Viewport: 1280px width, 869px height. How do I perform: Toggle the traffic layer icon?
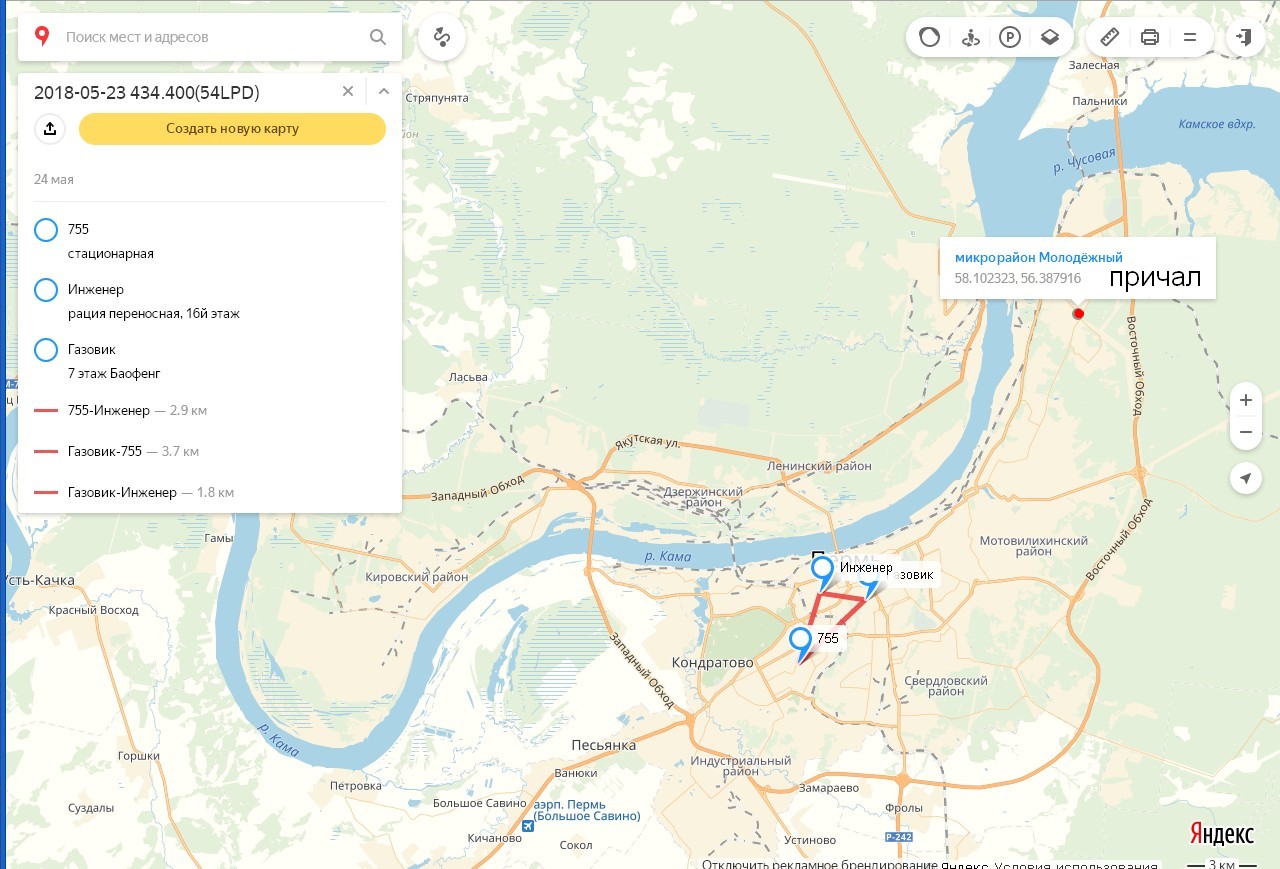pos(930,38)
